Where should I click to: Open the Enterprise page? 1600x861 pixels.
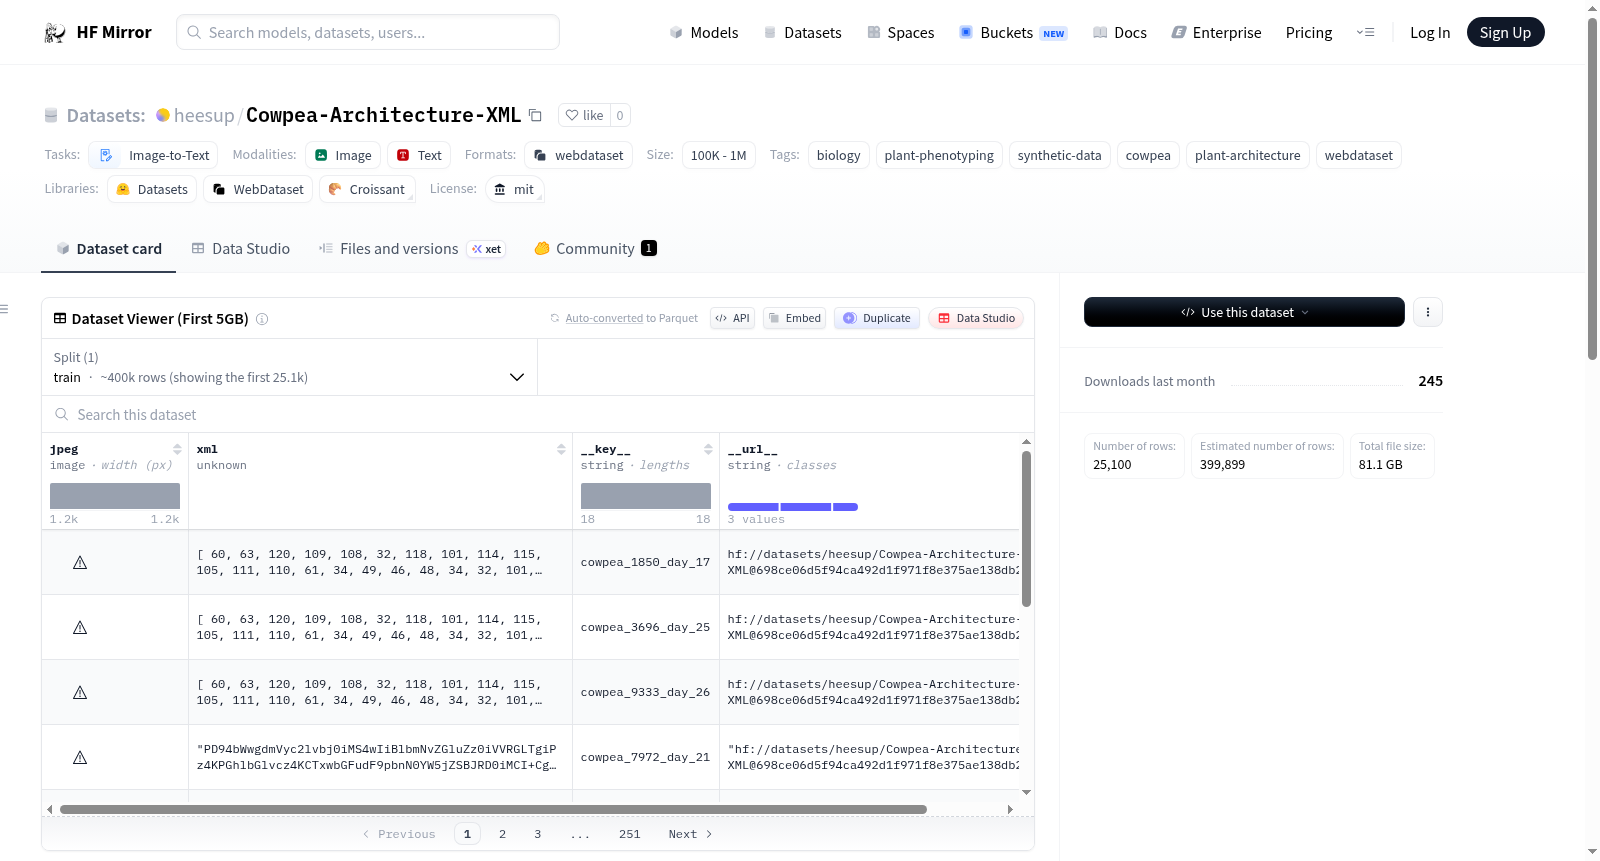point(1216,33)
